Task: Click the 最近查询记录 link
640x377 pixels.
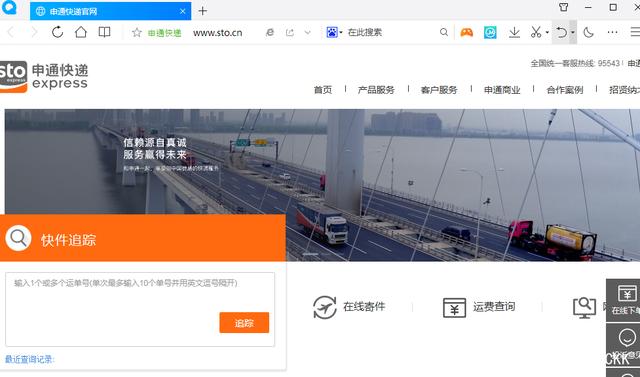Action: click(x=29, y=359)
